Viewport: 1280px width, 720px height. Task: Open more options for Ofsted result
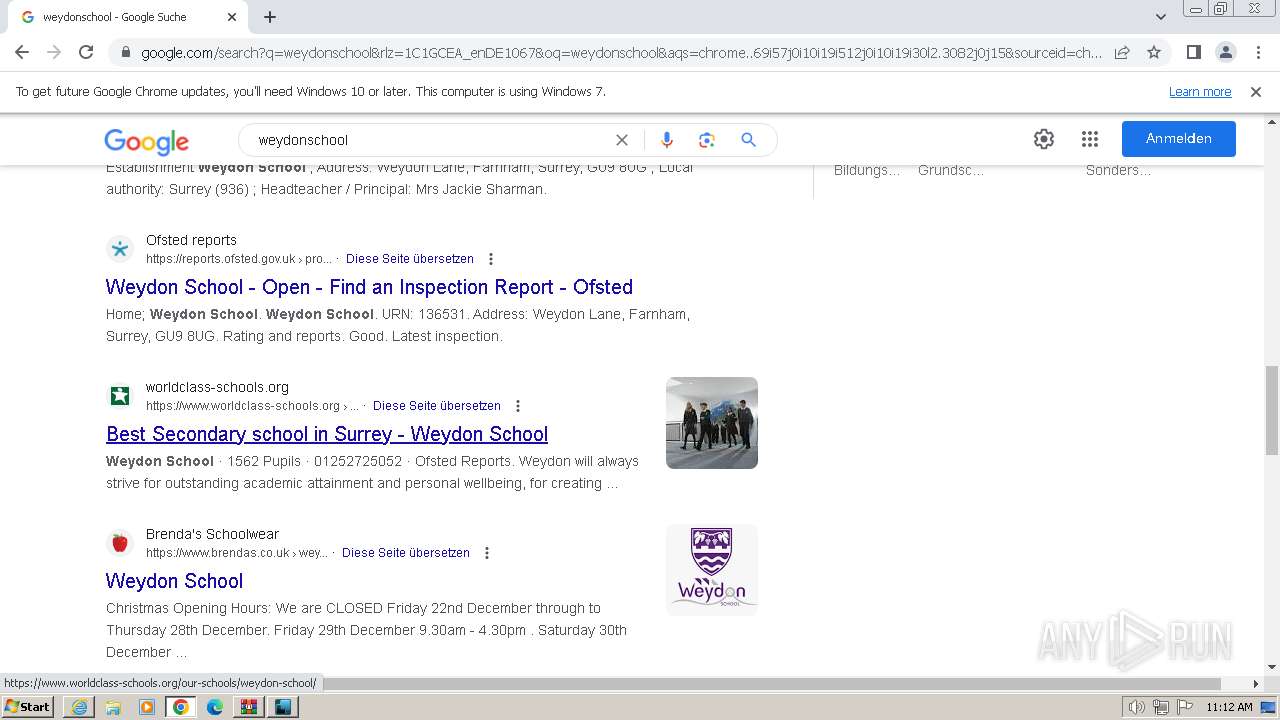coord(491,259)
